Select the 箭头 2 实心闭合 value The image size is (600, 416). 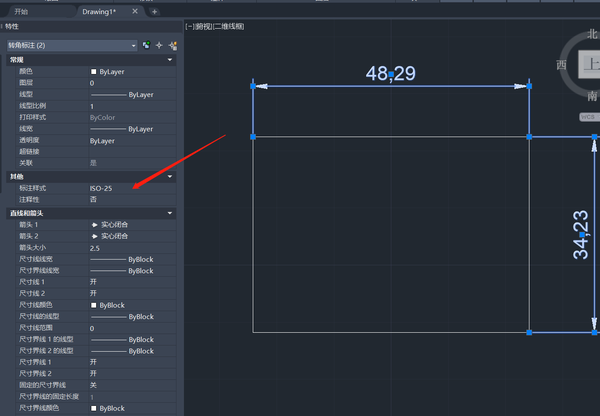[132, 236]
